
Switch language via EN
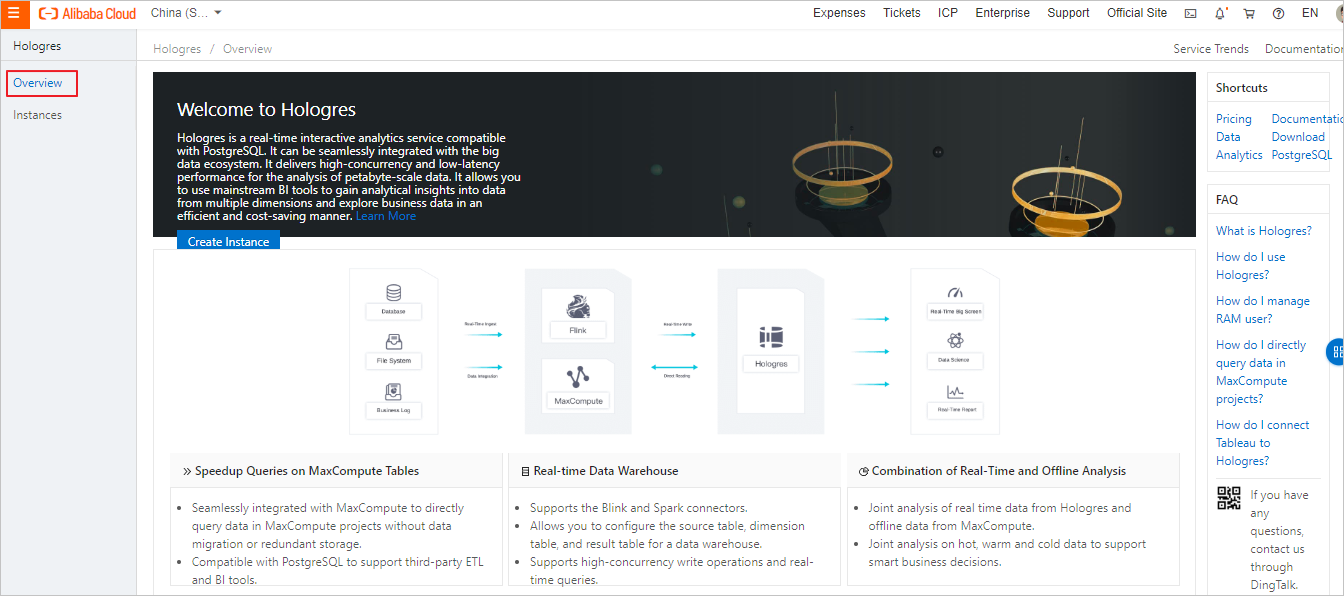tap(1310, 14)
